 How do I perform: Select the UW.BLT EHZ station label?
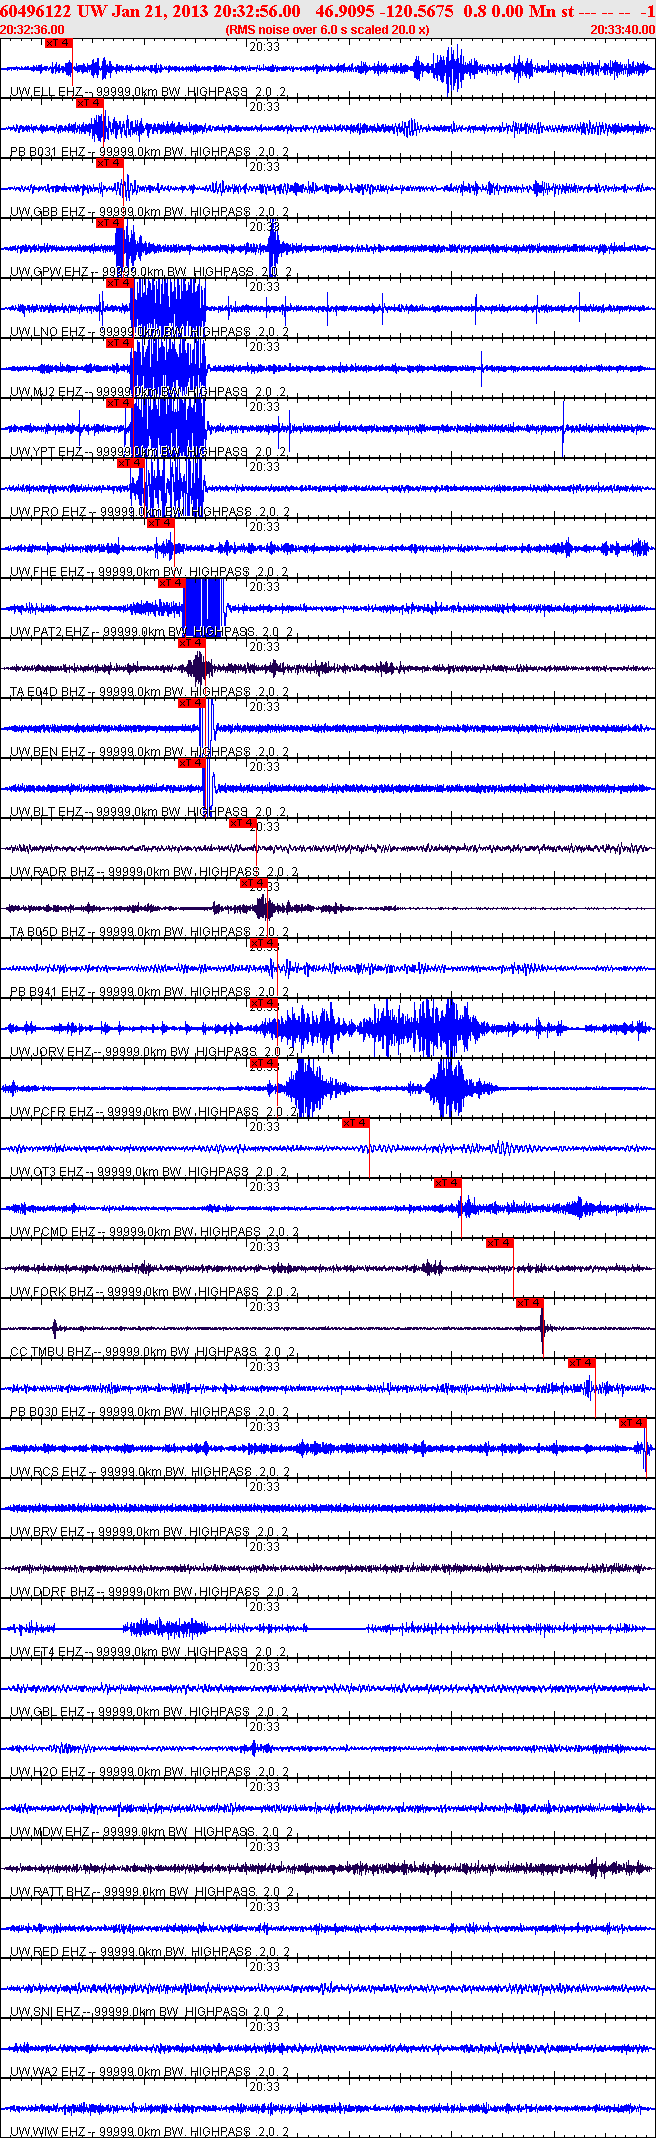(x=47, y=812)
